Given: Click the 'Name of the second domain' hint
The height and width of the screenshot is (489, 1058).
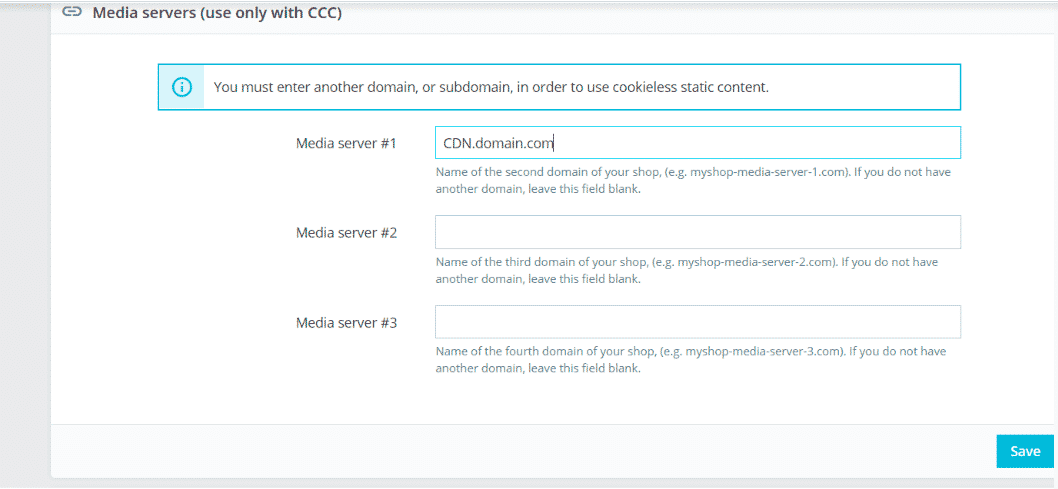Looking at the screenshot, I should 693,181.
